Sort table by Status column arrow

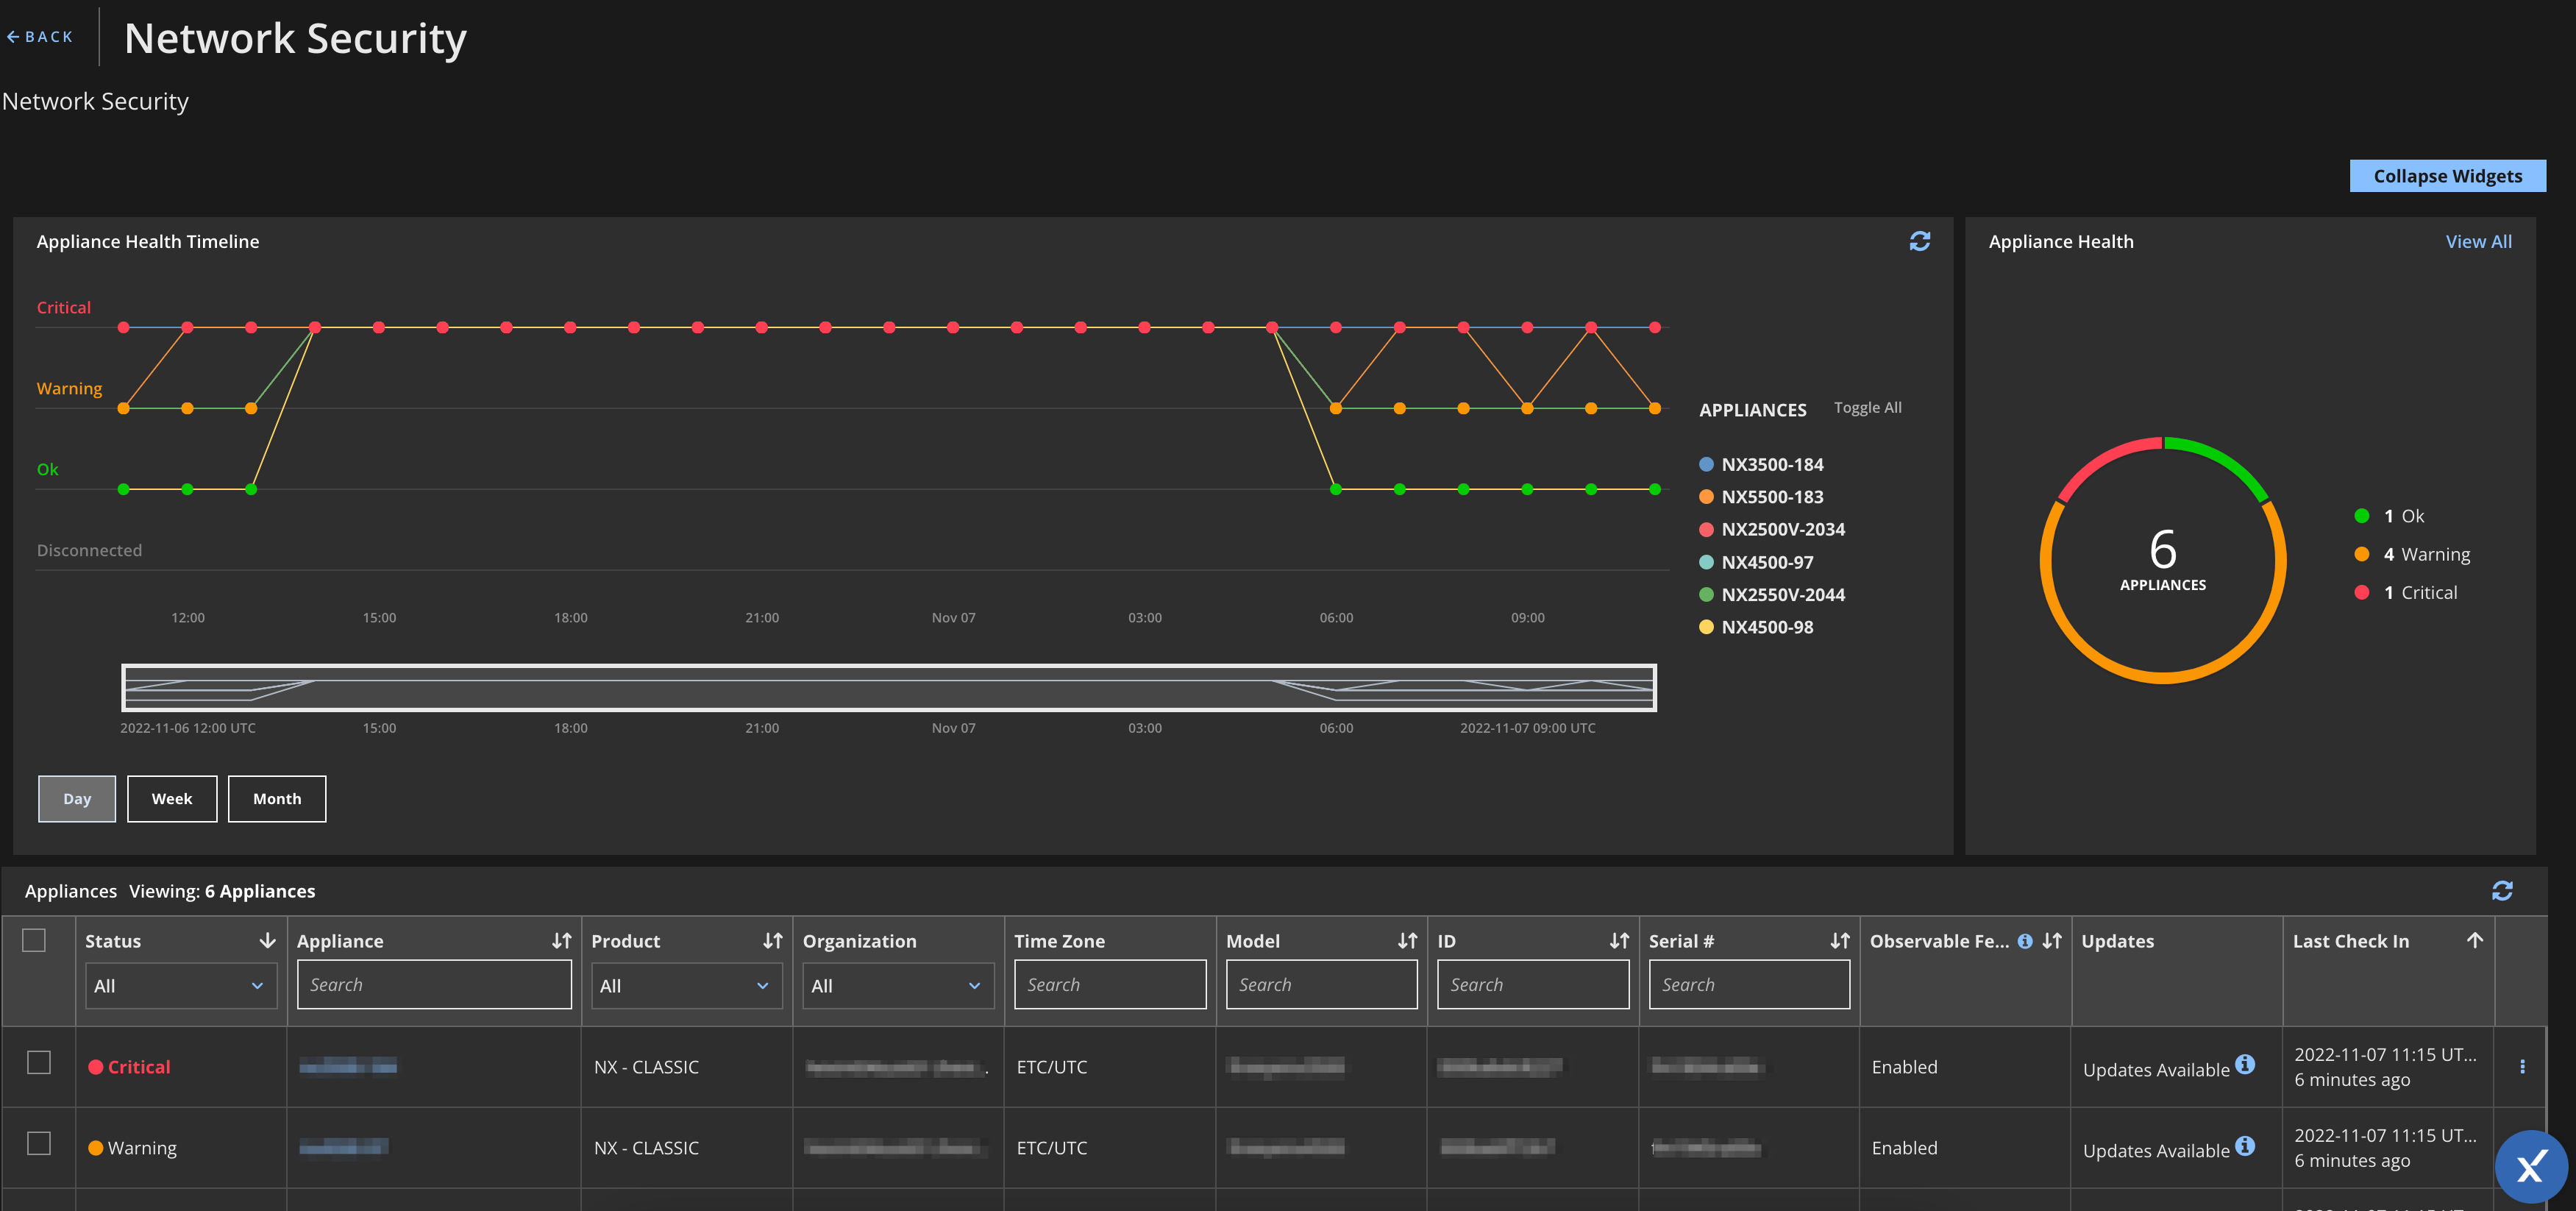tap(267, 940)
